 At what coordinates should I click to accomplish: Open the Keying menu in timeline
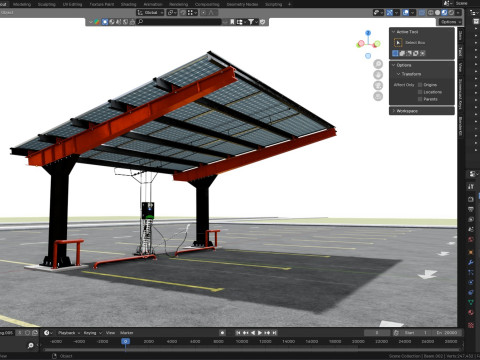pyautogui.click(x=92, y=333)
